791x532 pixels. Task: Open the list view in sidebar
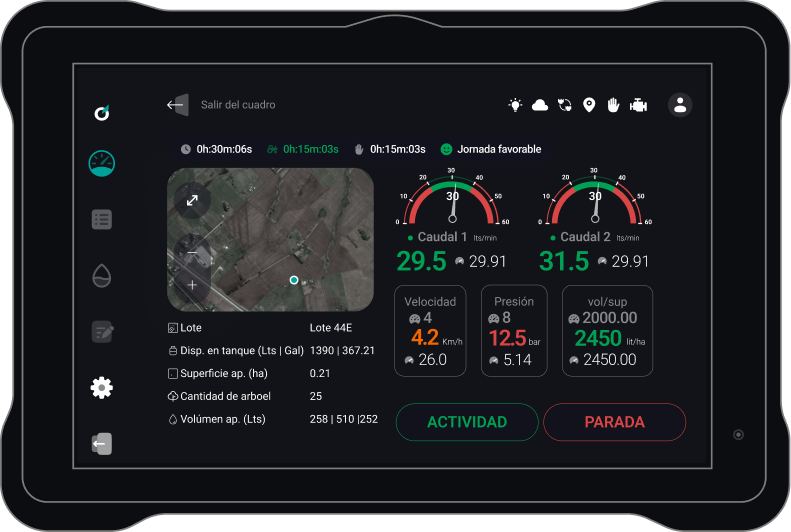coord(101,219)
